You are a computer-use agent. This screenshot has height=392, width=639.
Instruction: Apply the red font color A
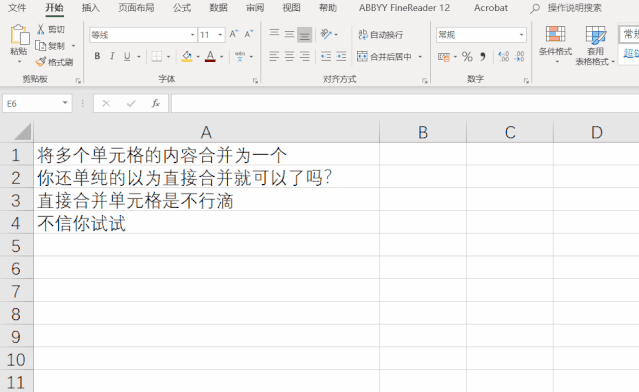[x=210, y=56]
